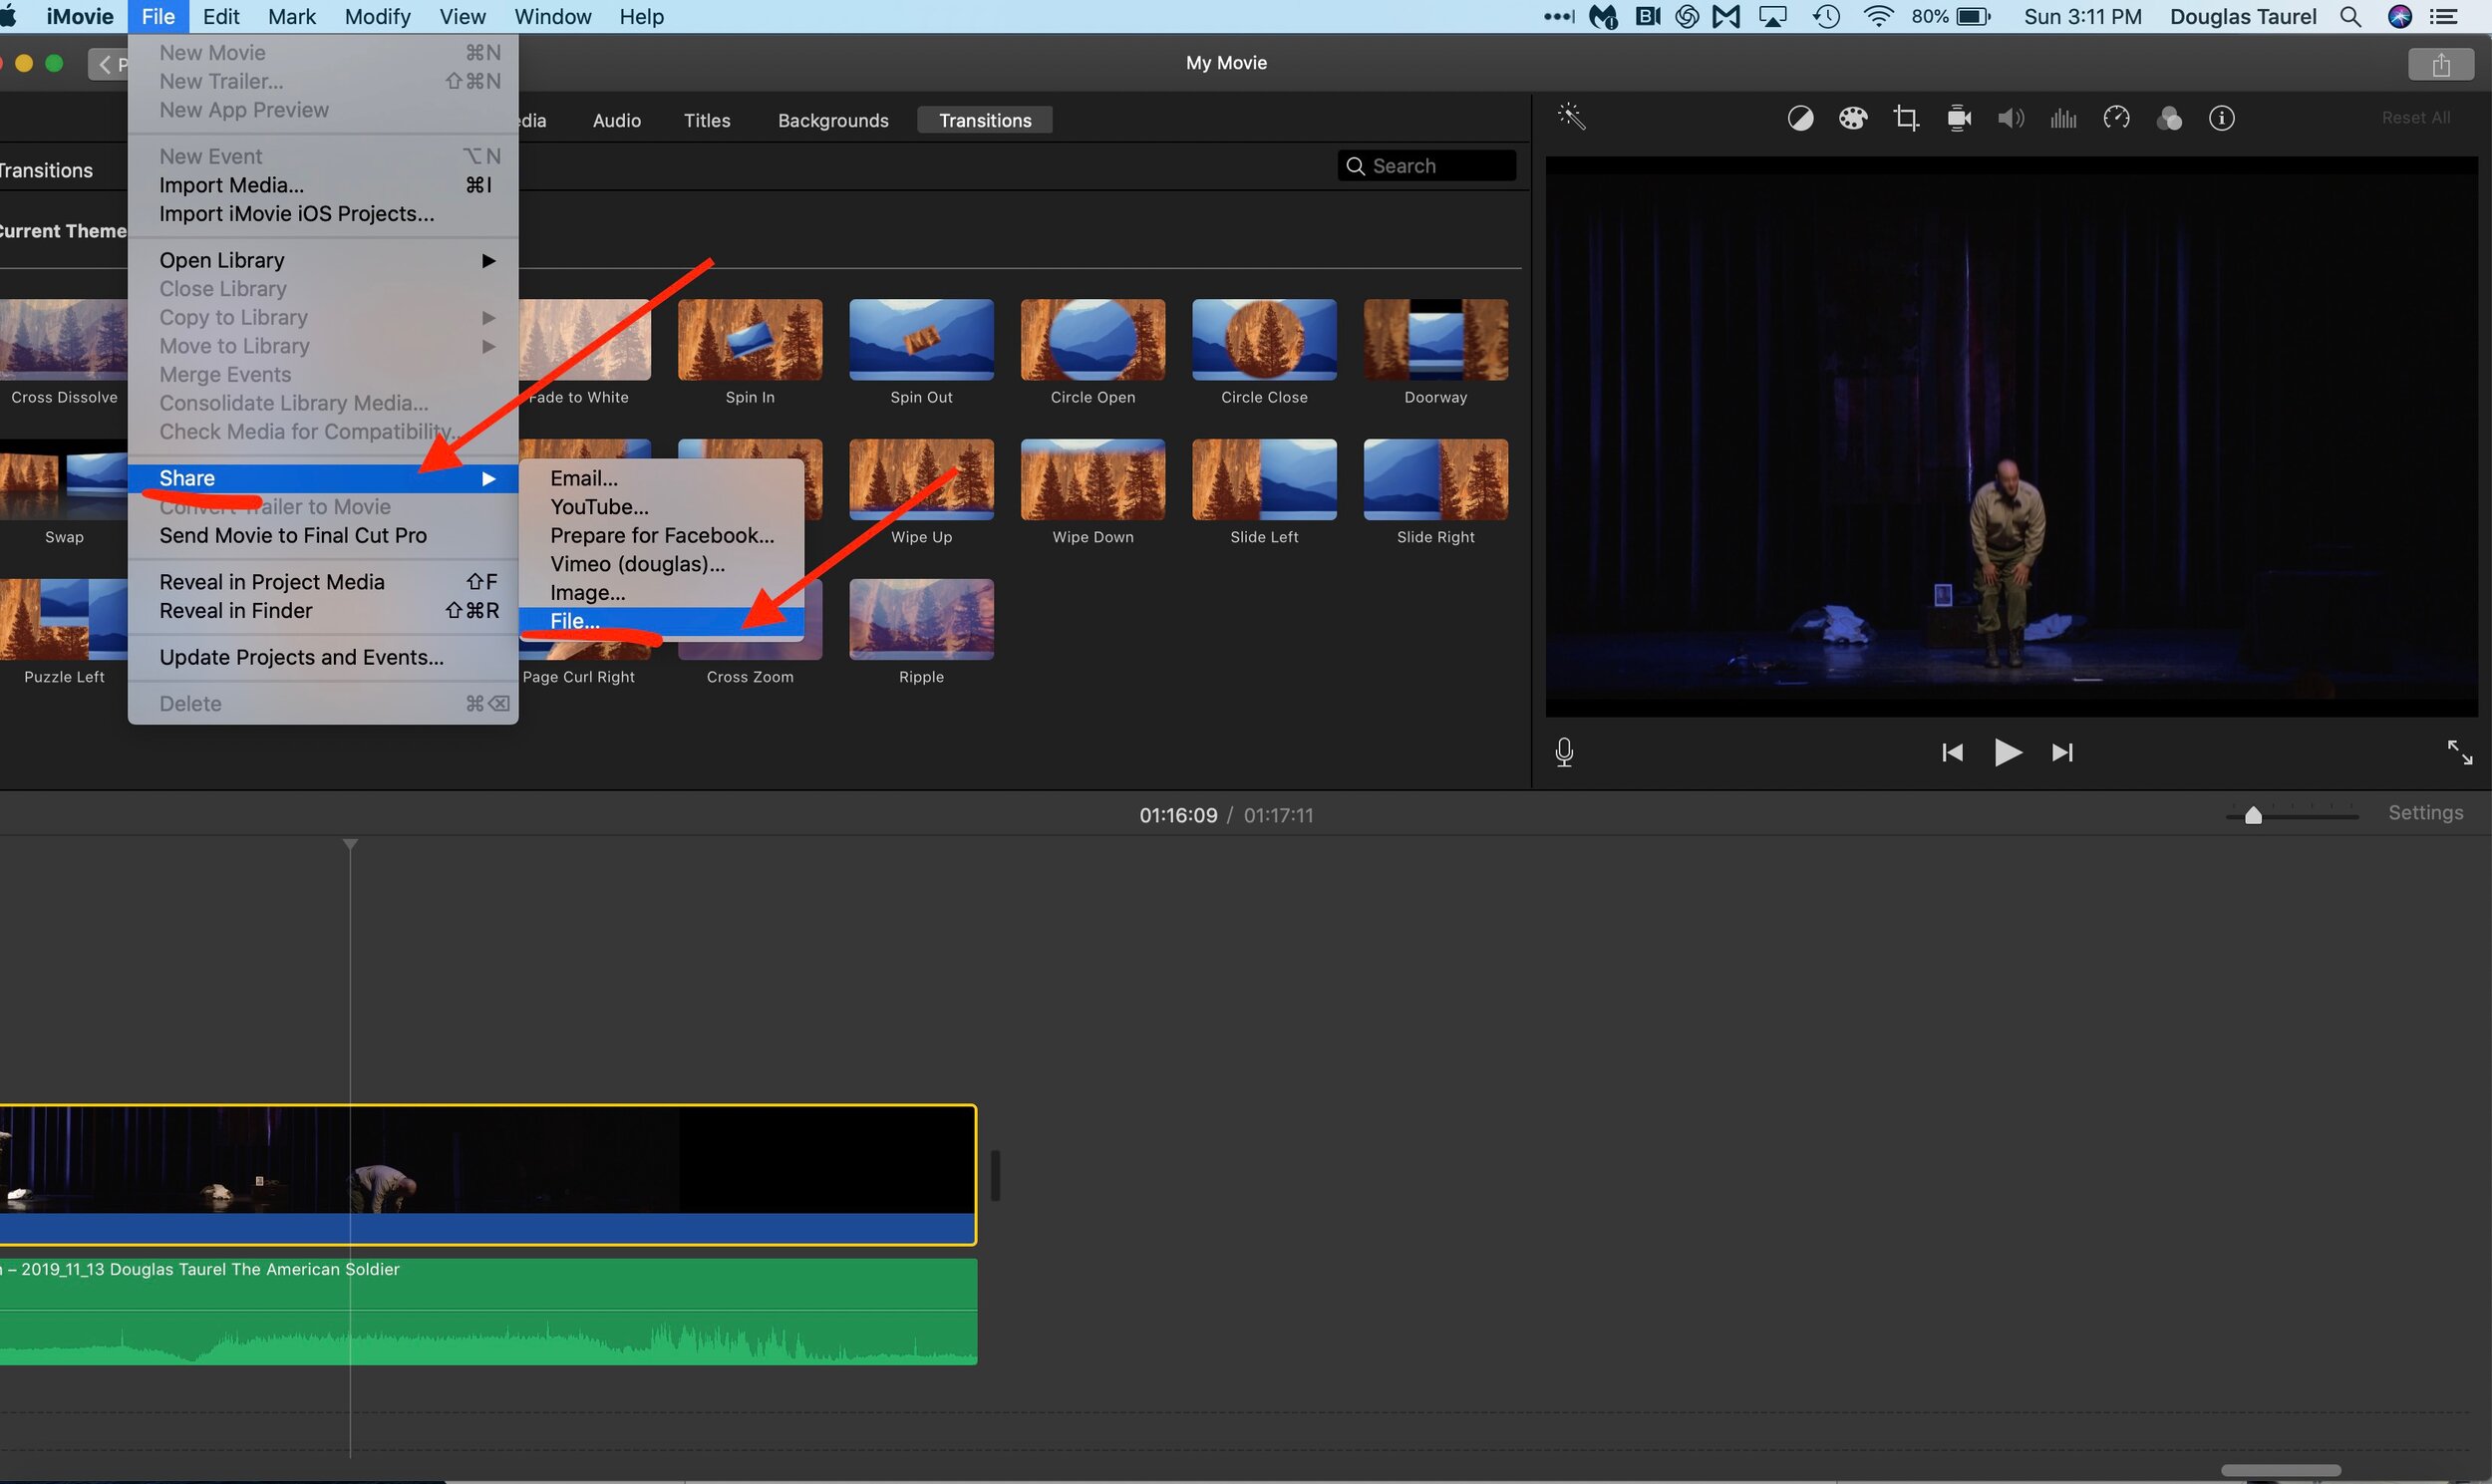Select Image... share option
This screenshot has height=1484, width=2492.
[661, 593]
